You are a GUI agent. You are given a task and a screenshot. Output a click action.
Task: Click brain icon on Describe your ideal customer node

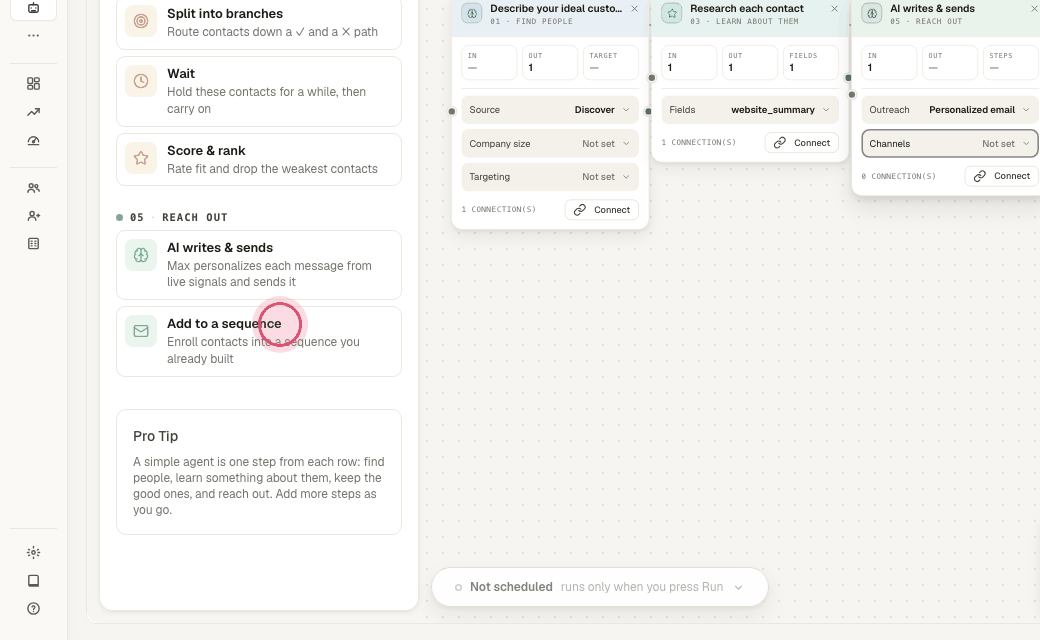point(472,13)
